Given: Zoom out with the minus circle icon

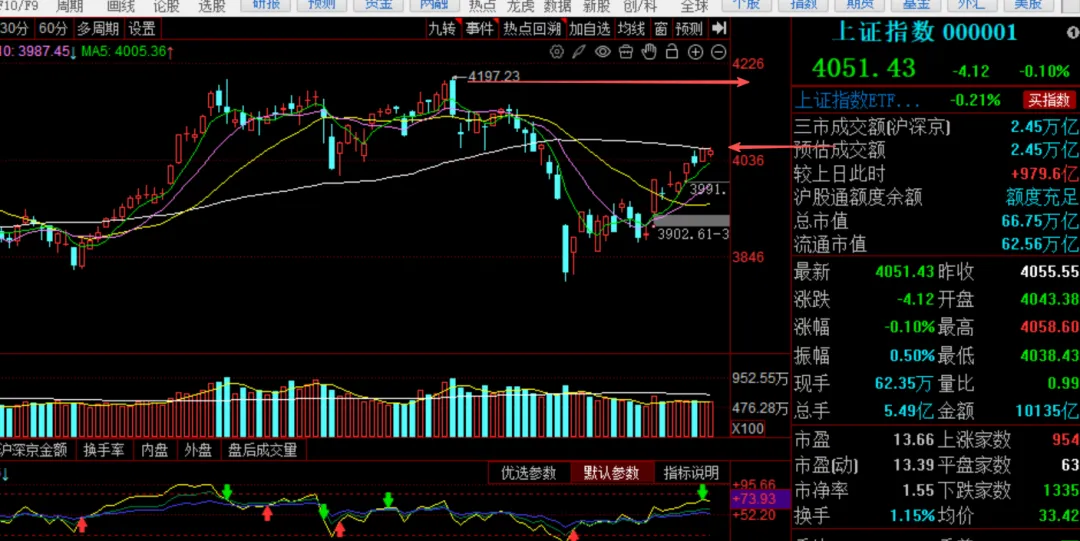Looking at the screenshot, I should 718,52.
